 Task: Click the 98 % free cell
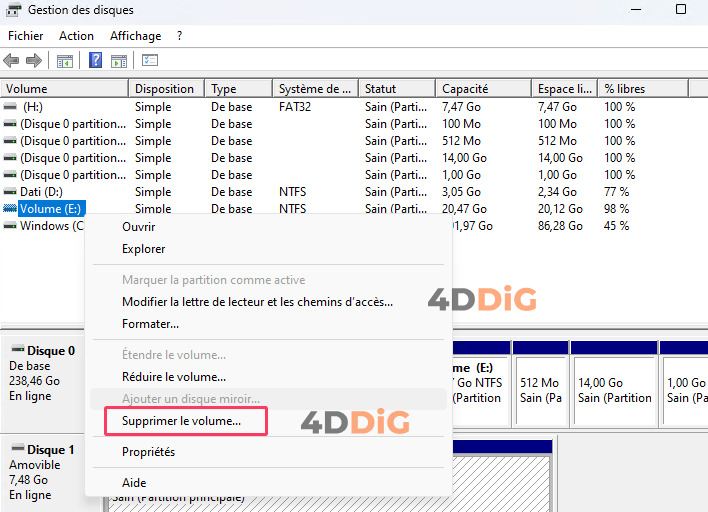click(x=616, y=209)
